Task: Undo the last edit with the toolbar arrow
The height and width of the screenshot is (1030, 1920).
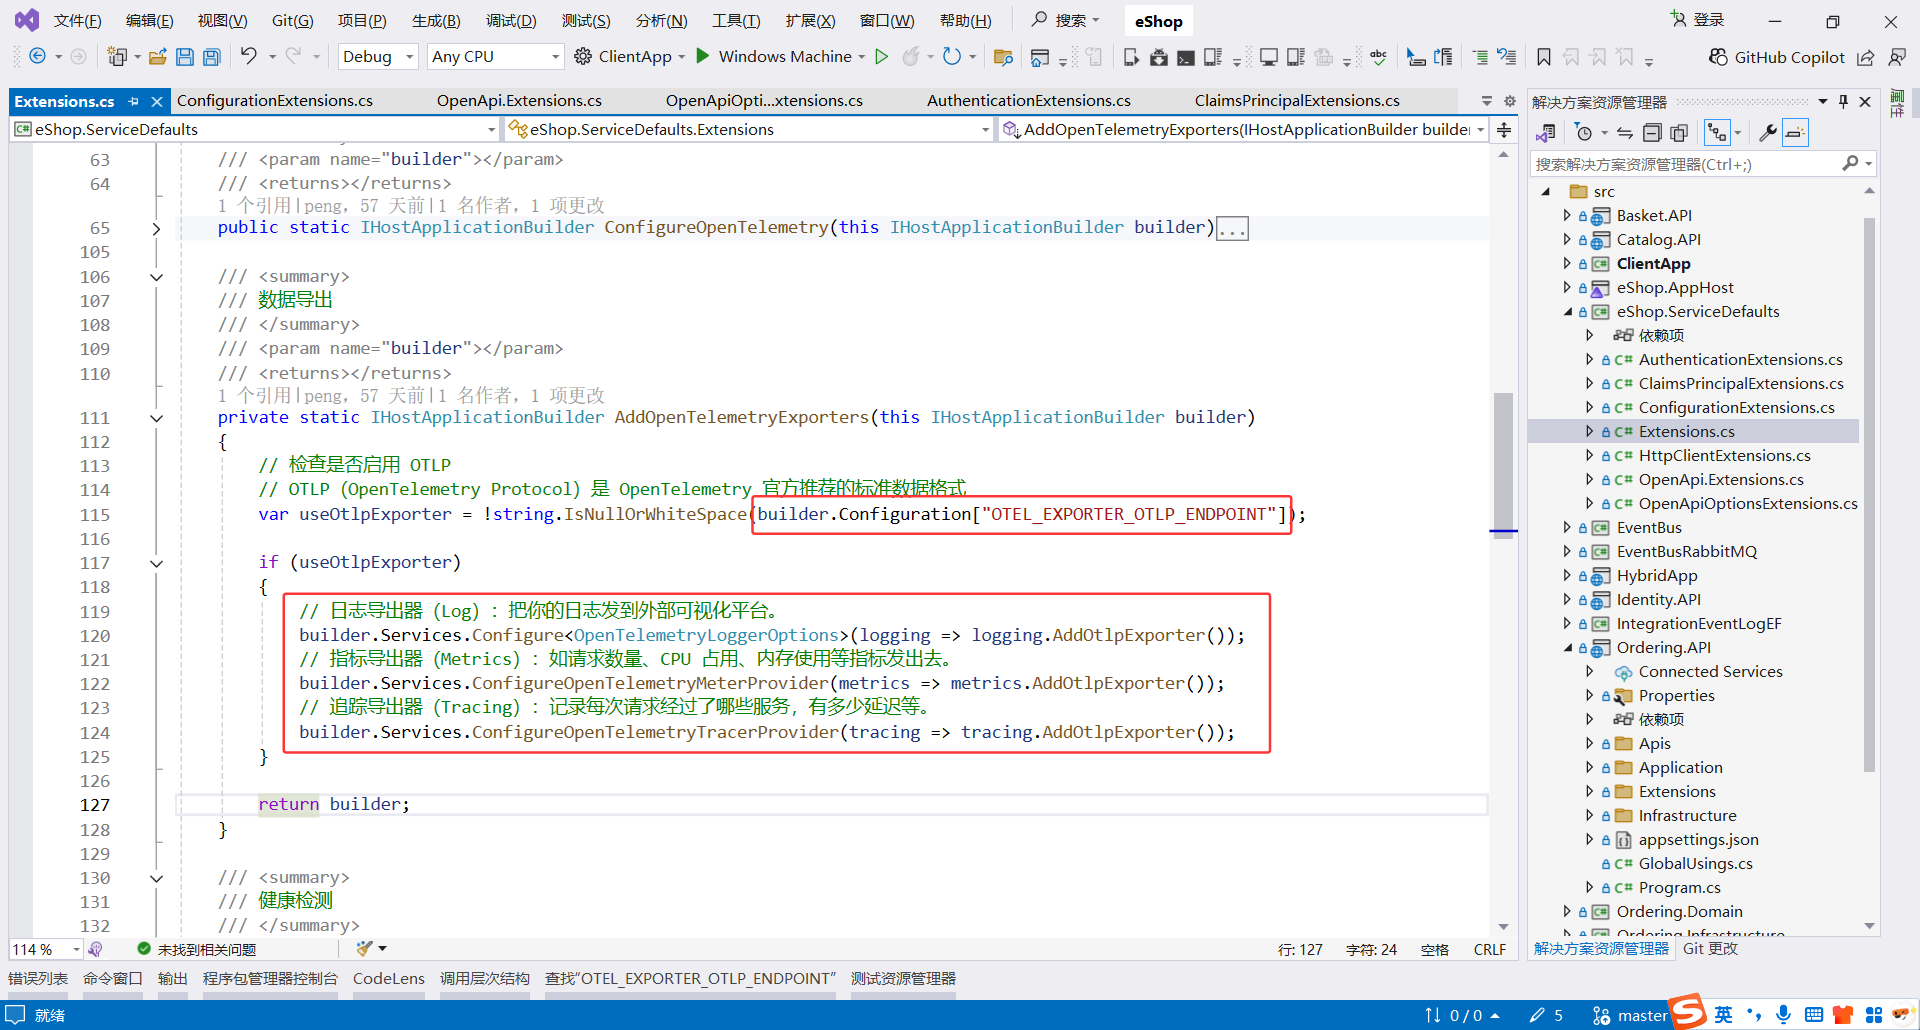Action: coord(249,56)
